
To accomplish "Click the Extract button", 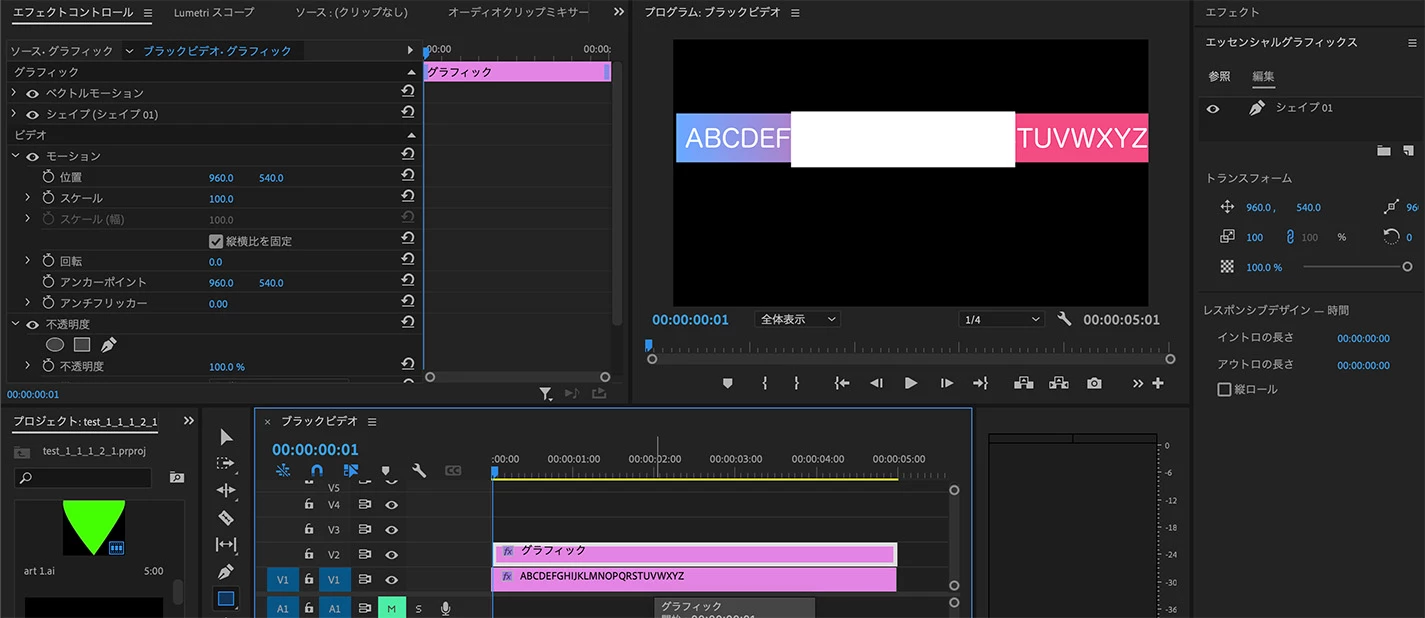I will pyautogui.click(x=1059, y=383).
